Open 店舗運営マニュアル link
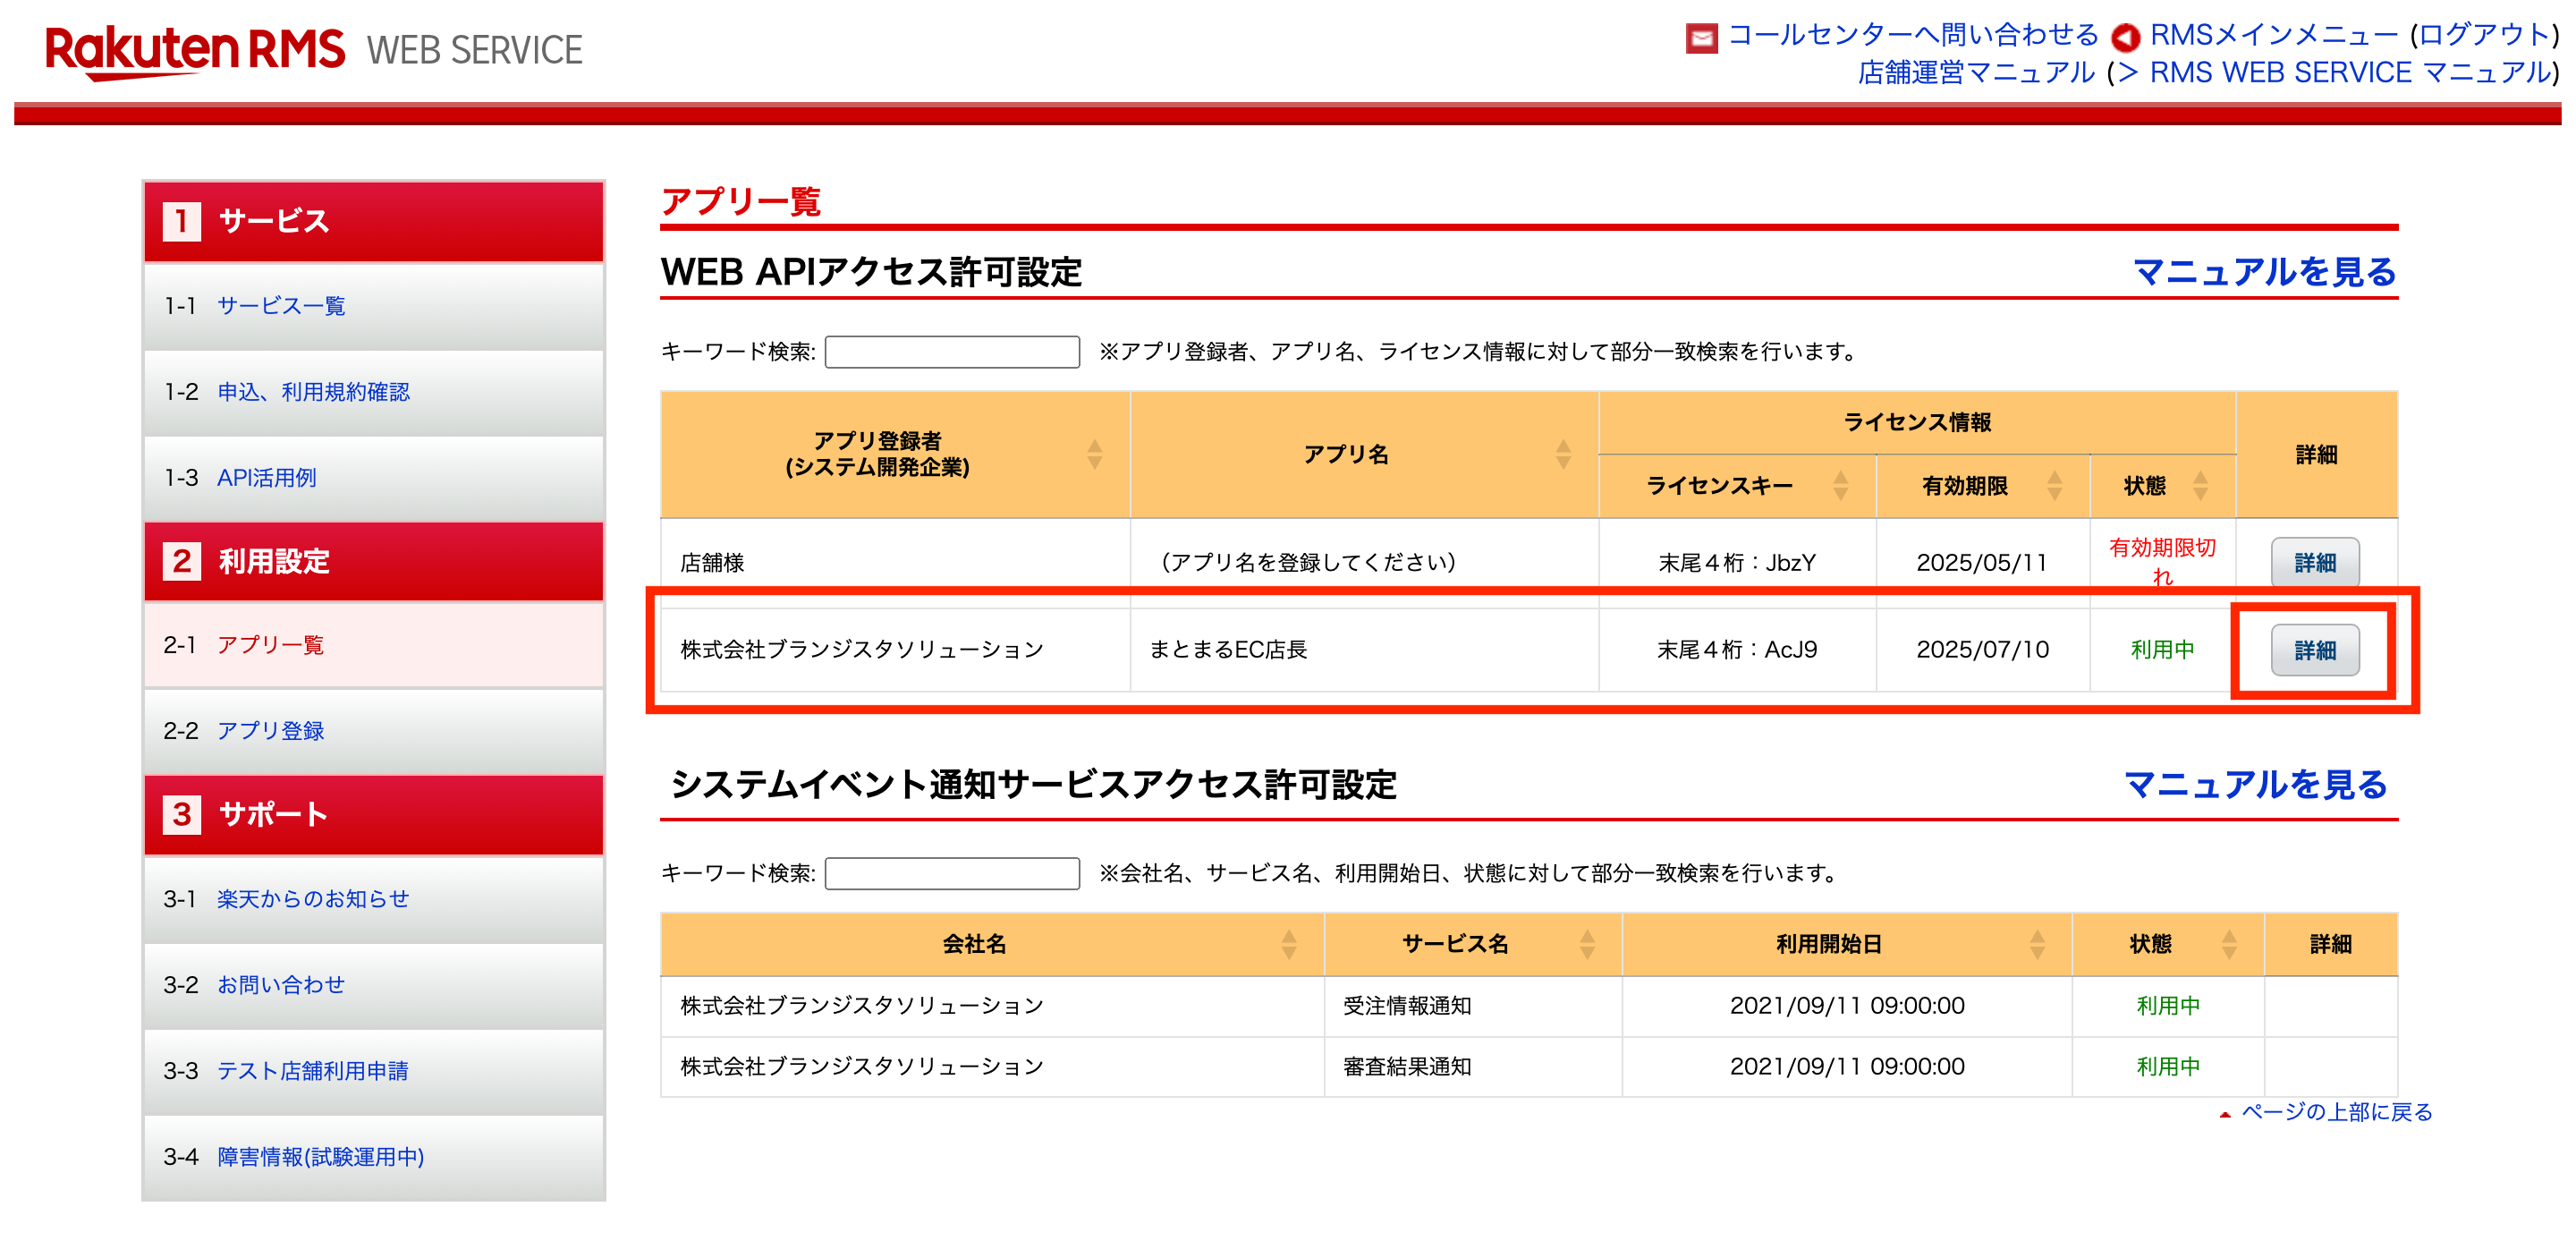 [1976, 73]
